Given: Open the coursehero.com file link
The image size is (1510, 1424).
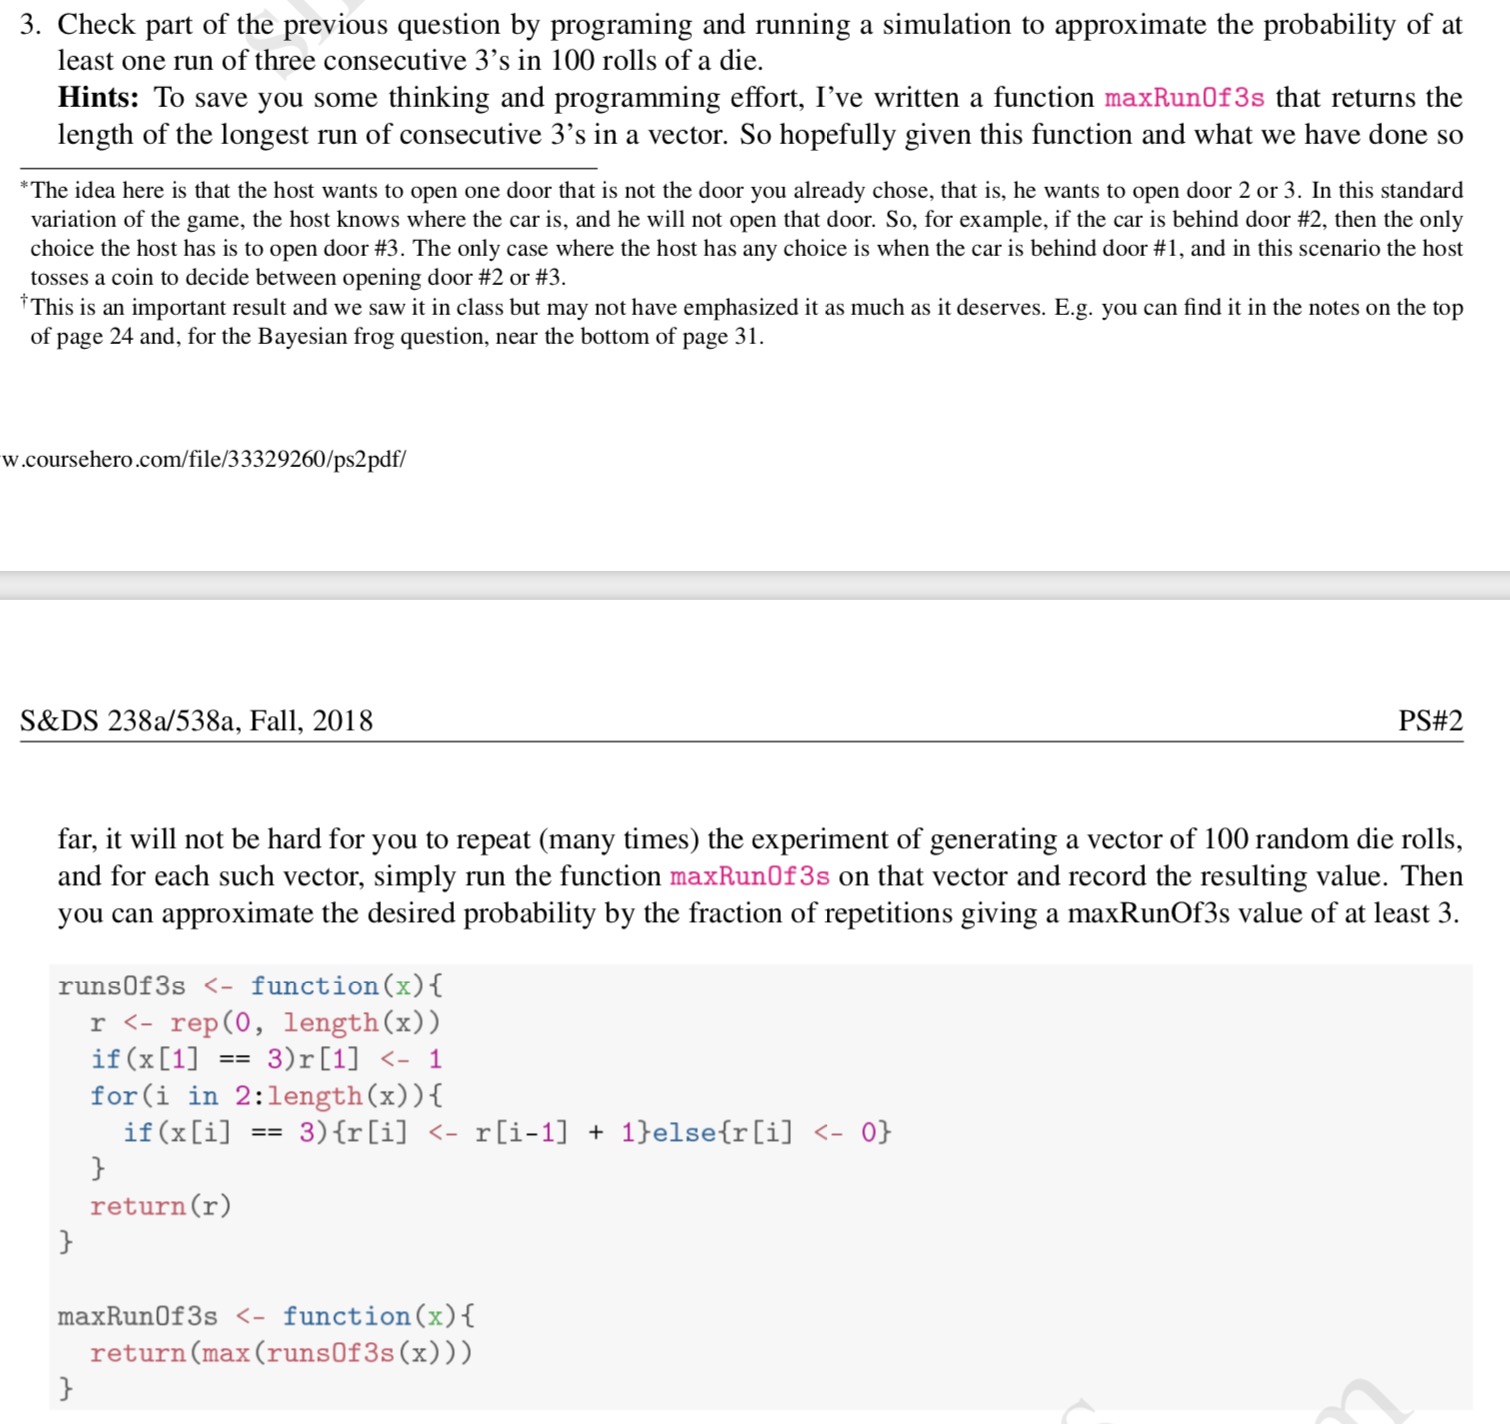Looking at the screenshot, I should coord(200,460).
